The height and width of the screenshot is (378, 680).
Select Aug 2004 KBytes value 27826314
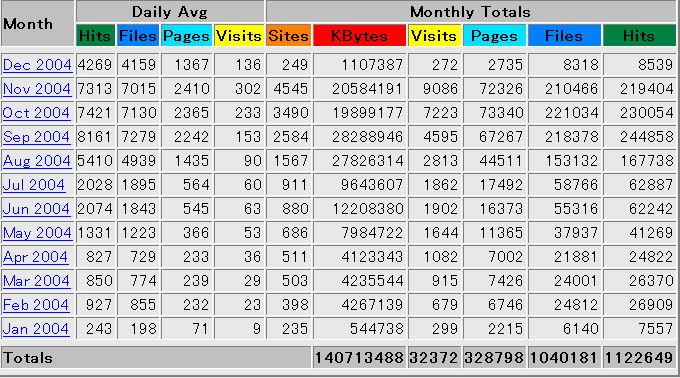coord(368,161)
